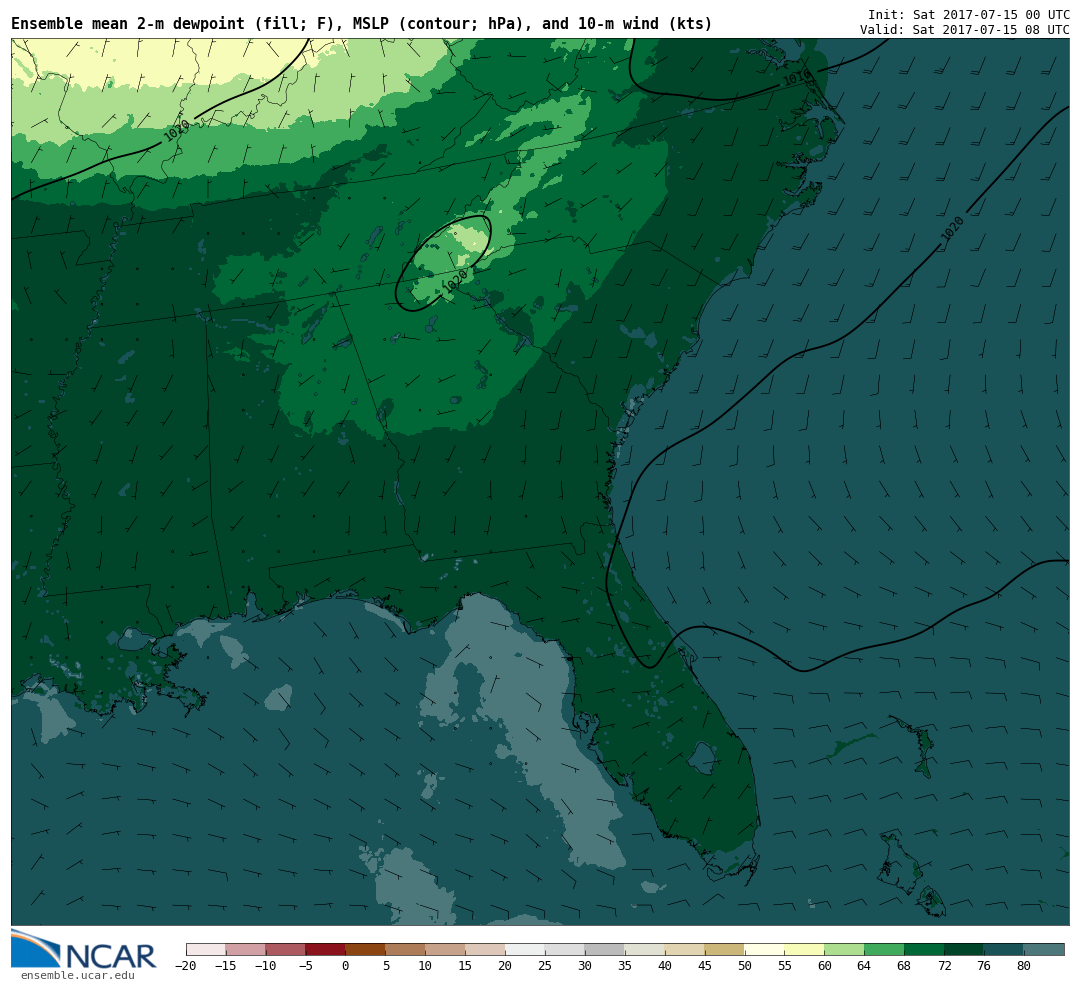Click the 1020 label on the northwest contour
This screenshot has height=988, width=1080.
coord(176,130)
